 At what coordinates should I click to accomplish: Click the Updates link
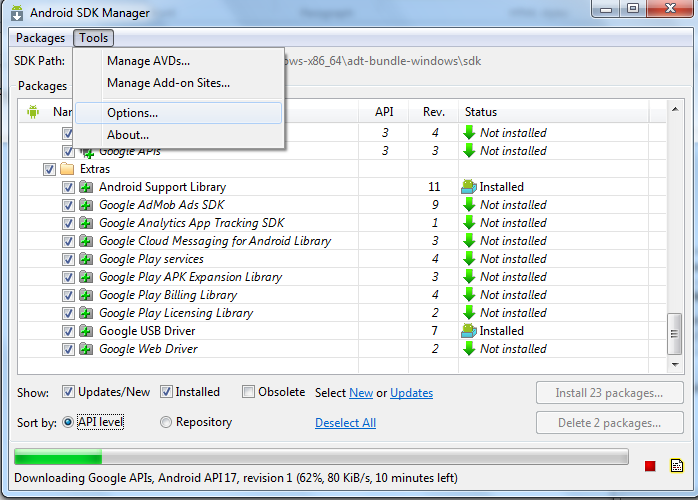[x=411, y=393]
